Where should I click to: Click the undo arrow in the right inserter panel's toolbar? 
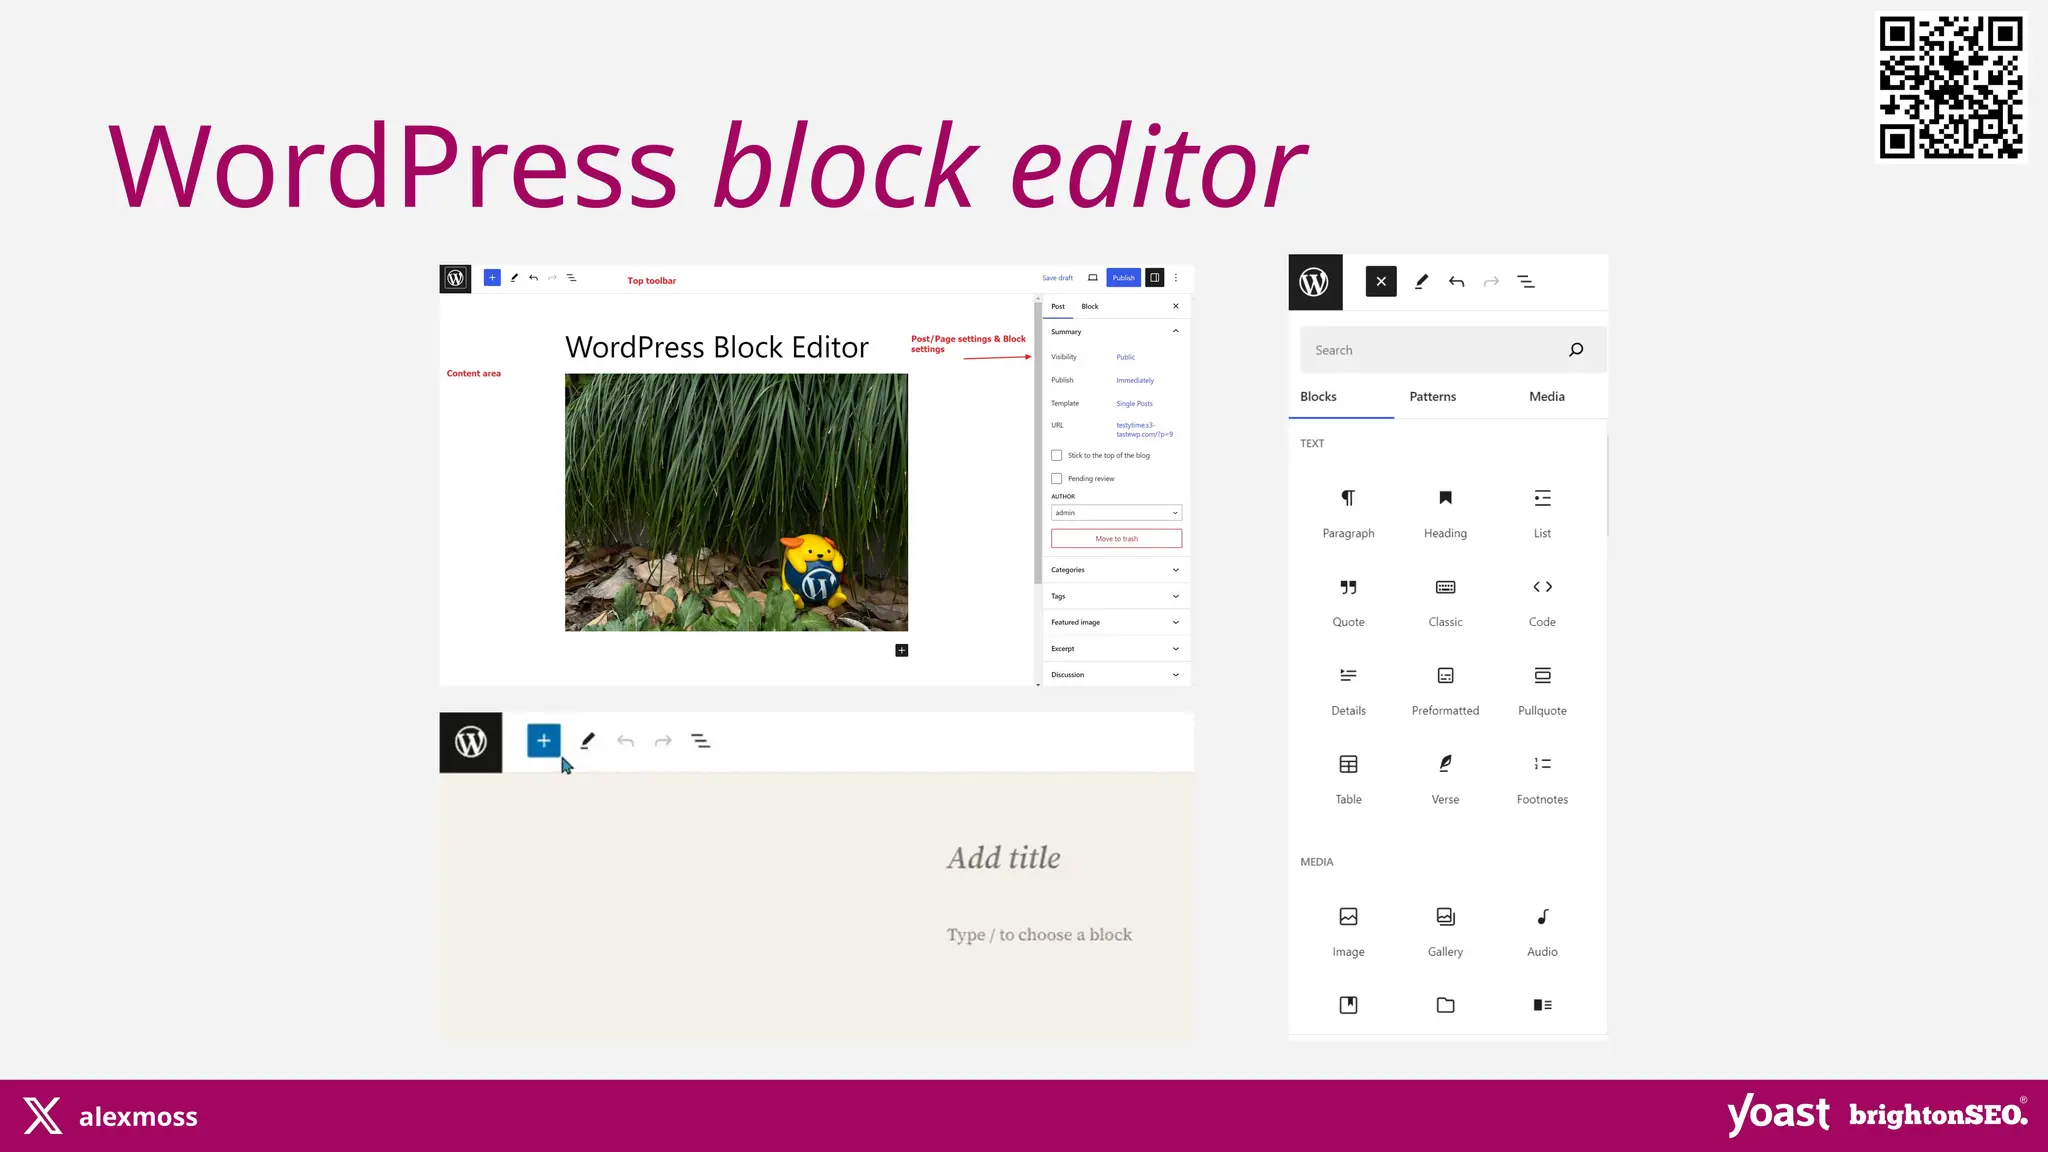click(1456, 282)
